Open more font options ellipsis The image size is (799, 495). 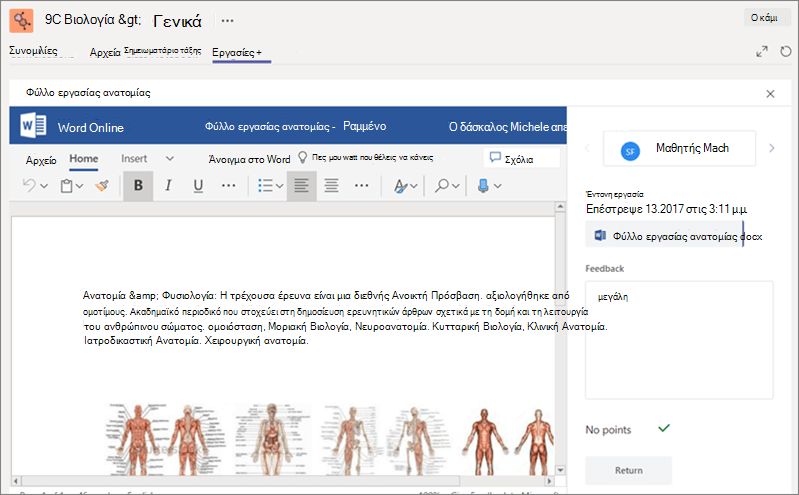[228, 186]
